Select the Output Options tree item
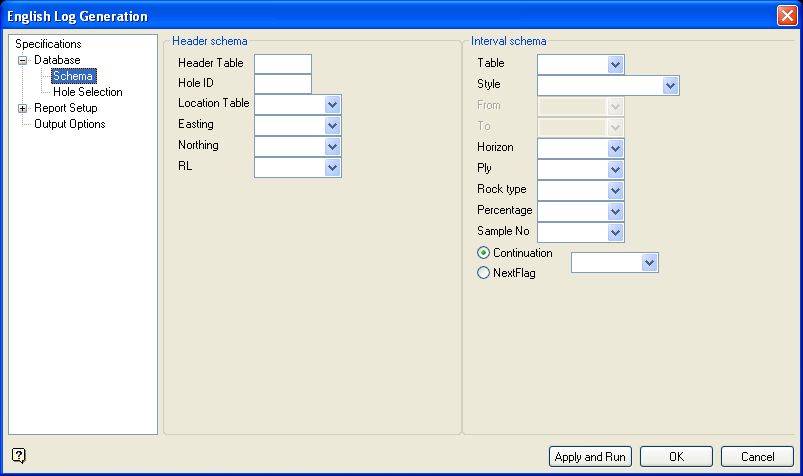This screenshot has height=476, width=803. click(x=70, y=124)
